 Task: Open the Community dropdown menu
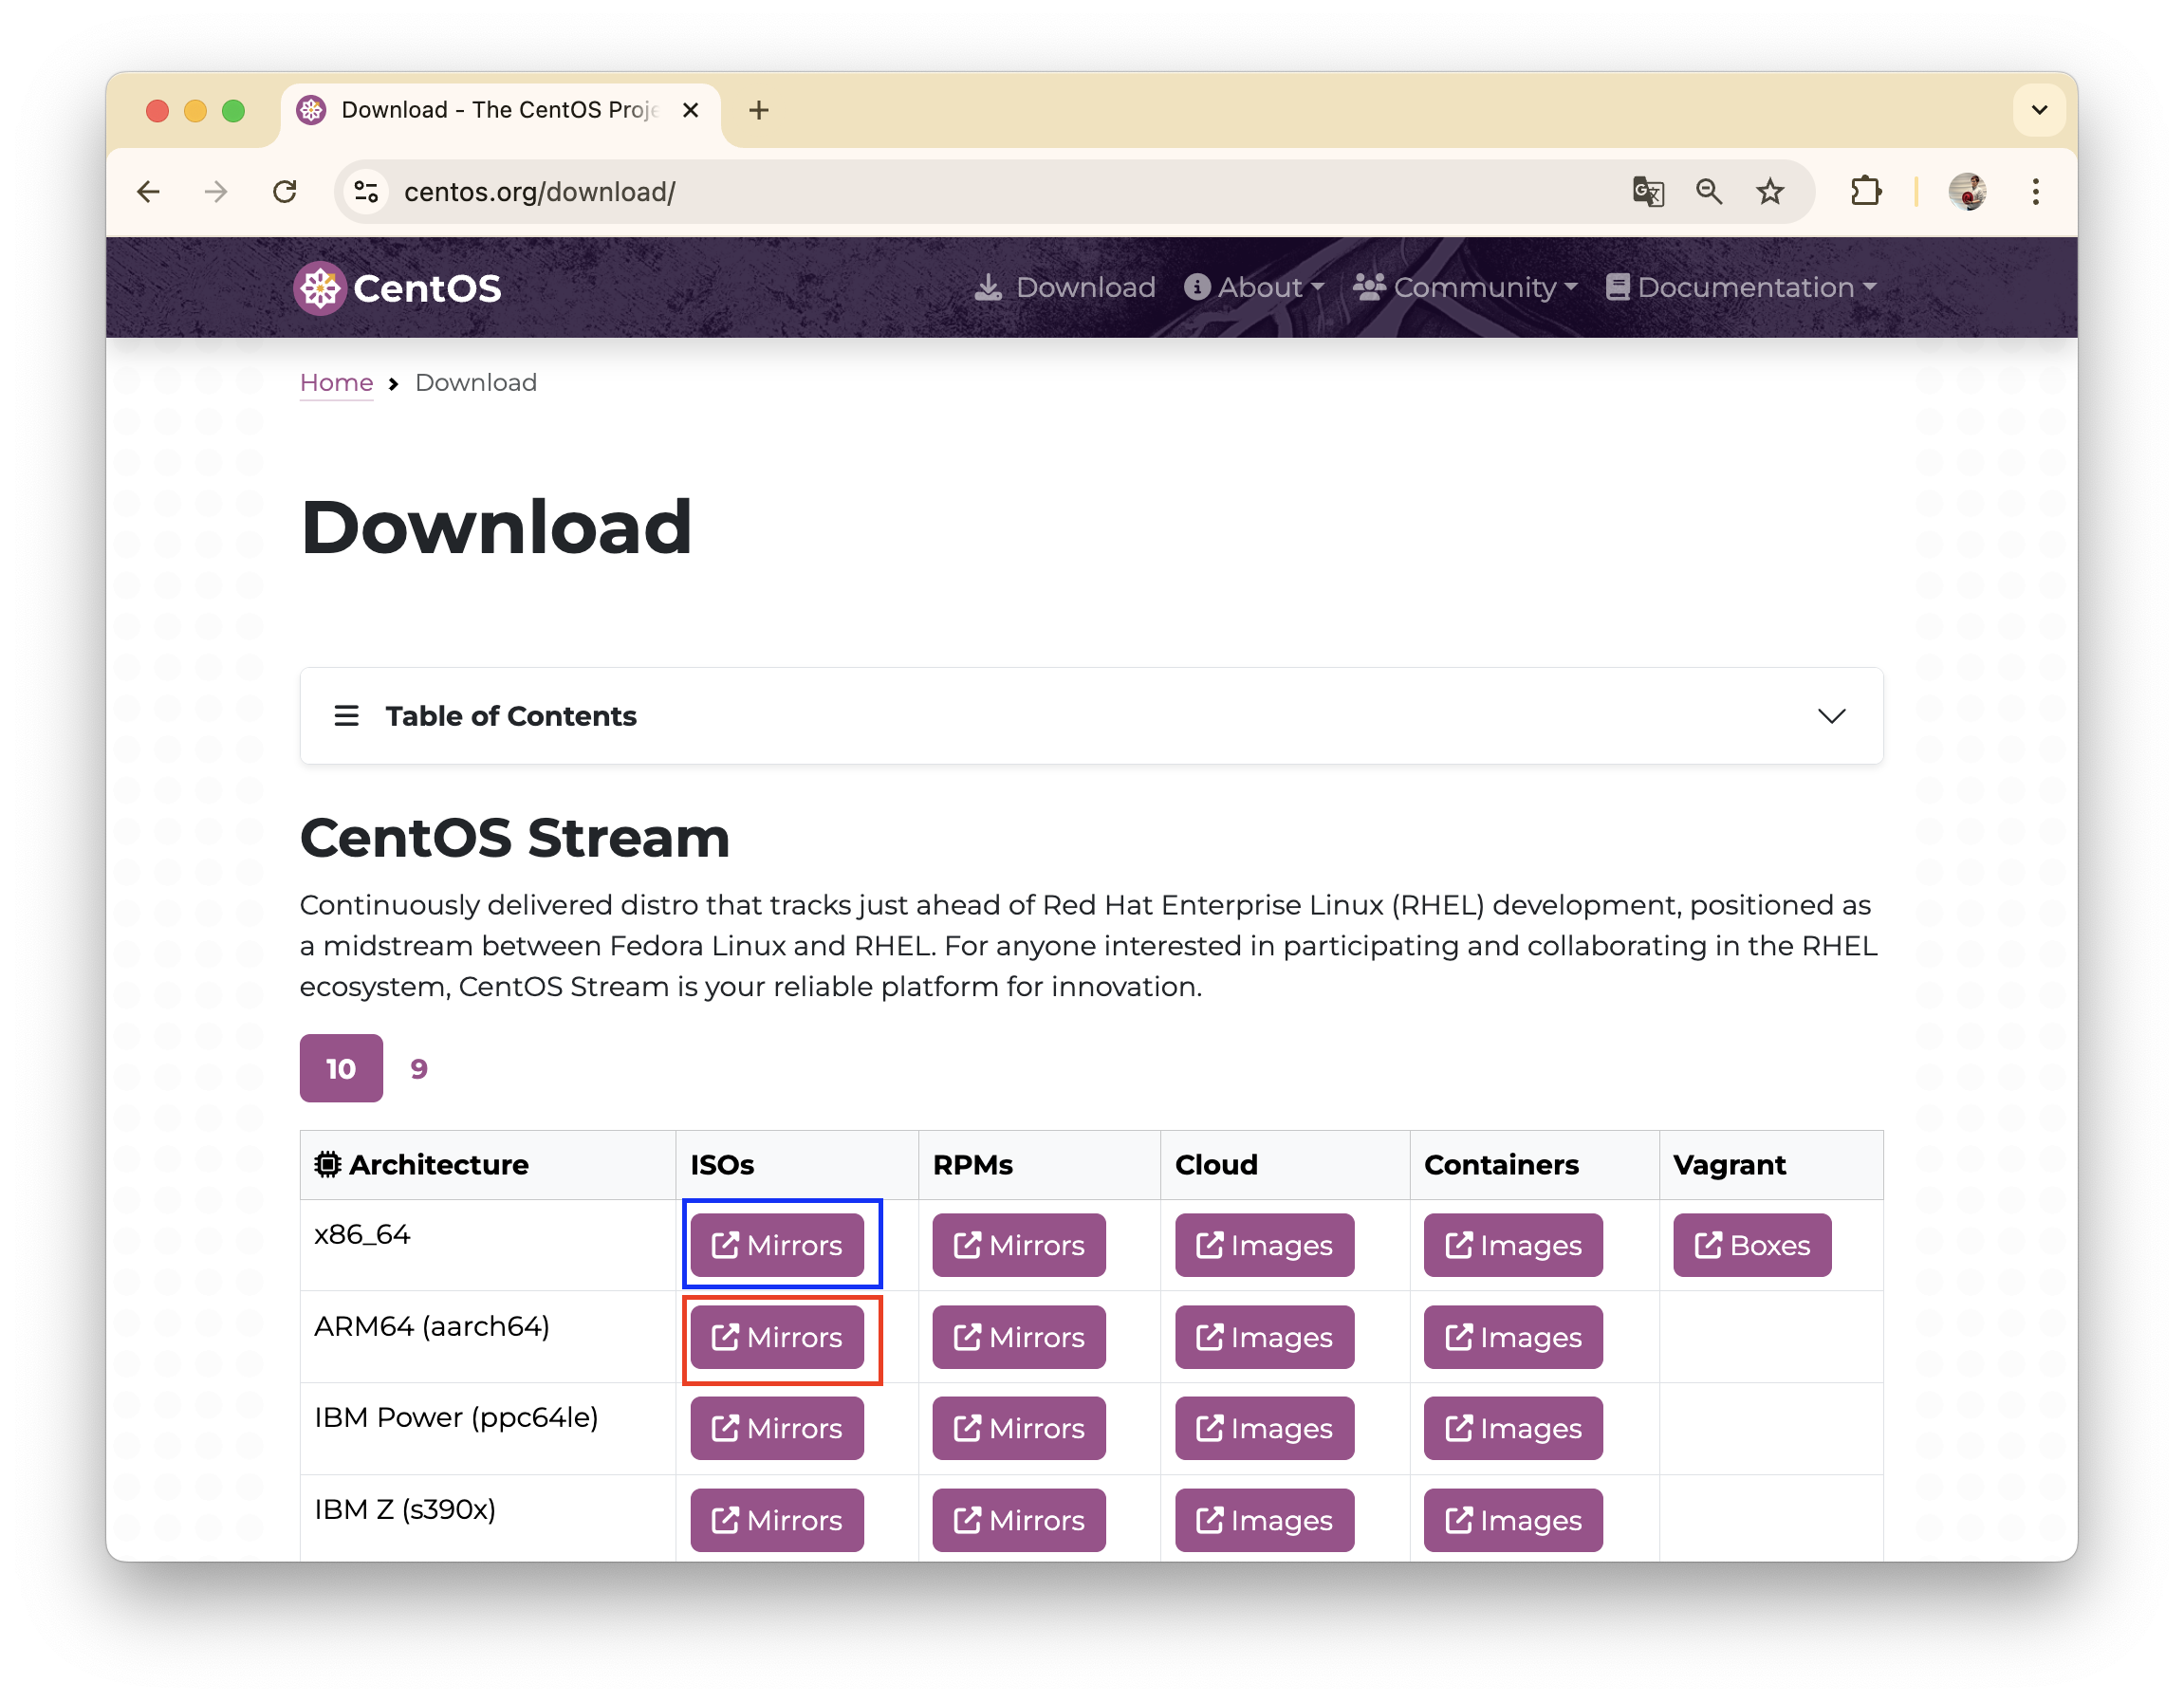tap(1465, 288)
